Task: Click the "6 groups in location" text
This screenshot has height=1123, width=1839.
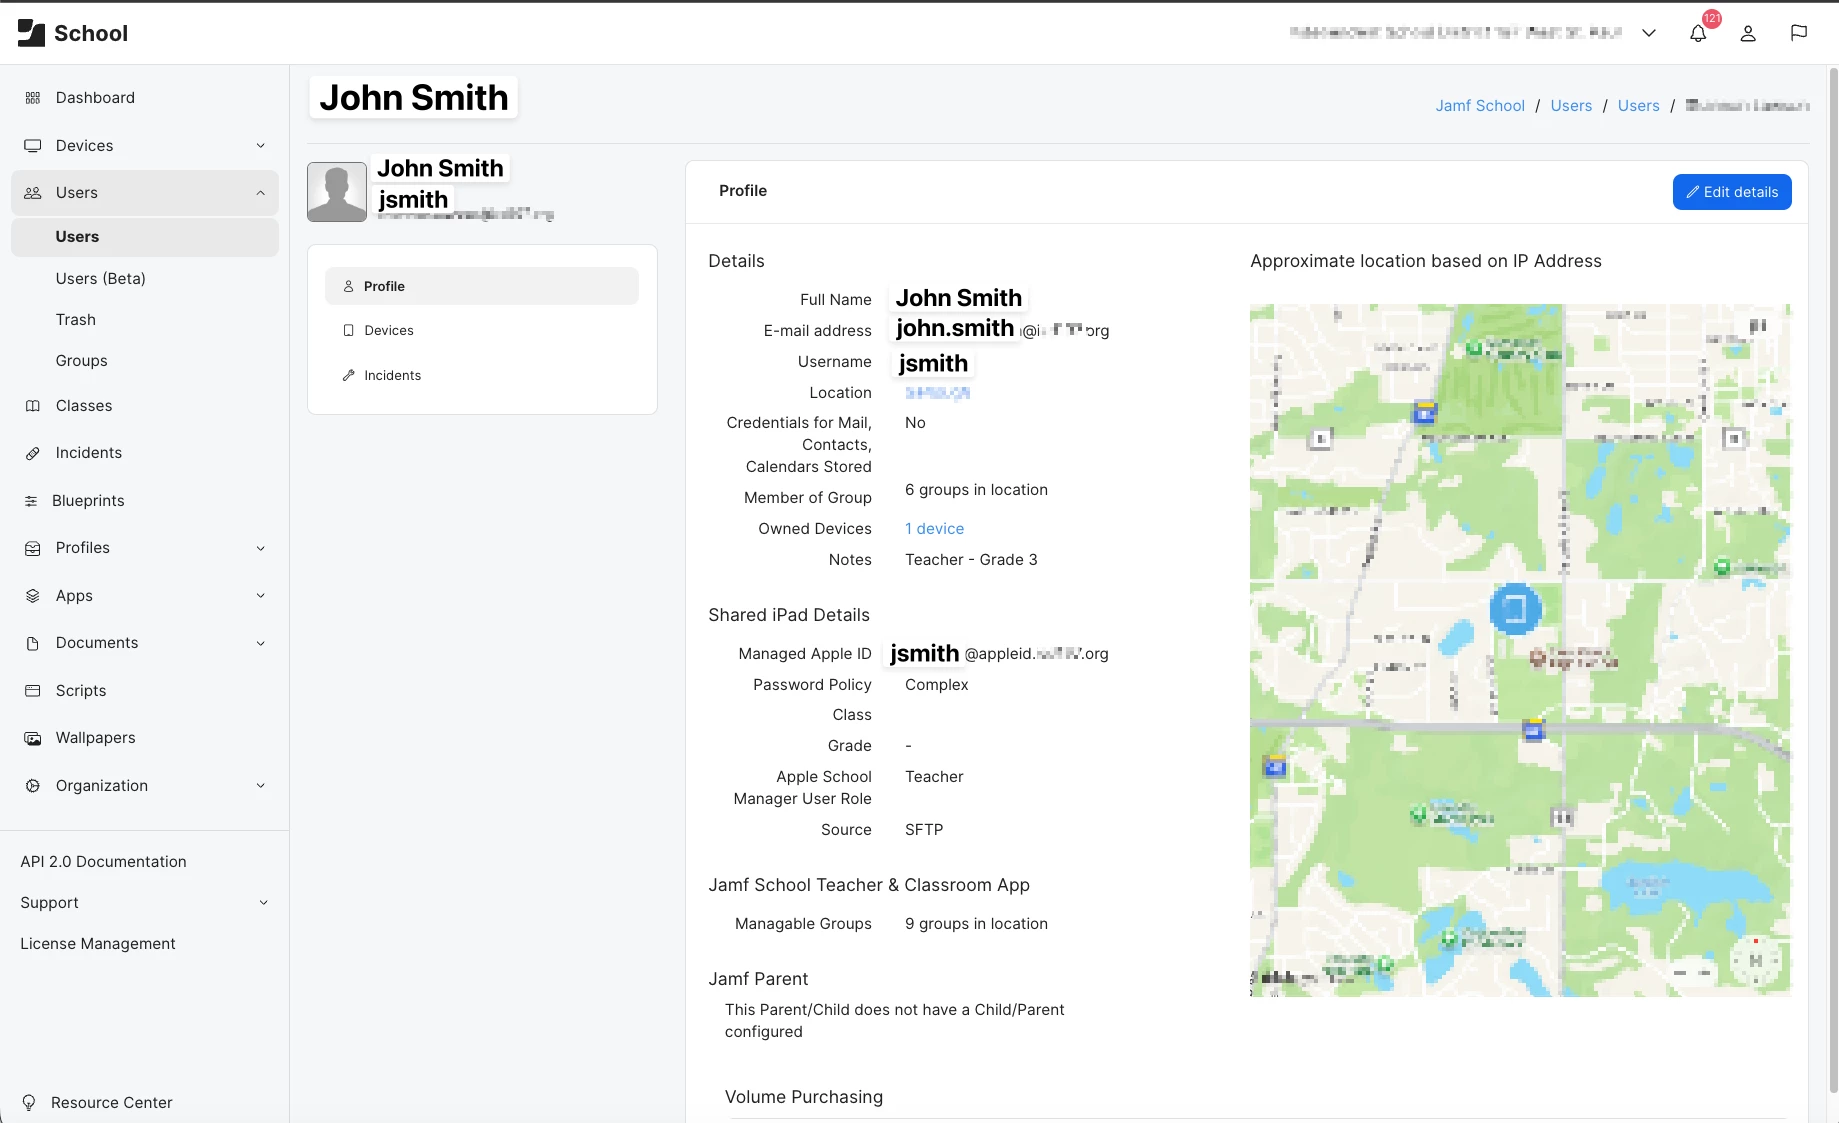Action: pyautogui.click(x=976, y=490)
